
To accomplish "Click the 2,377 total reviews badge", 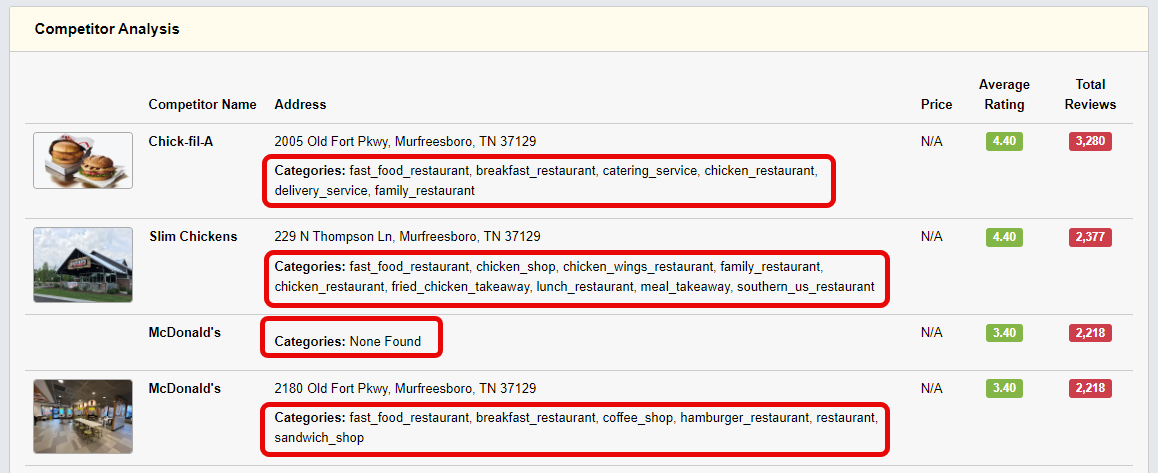I will (1090, 237).
